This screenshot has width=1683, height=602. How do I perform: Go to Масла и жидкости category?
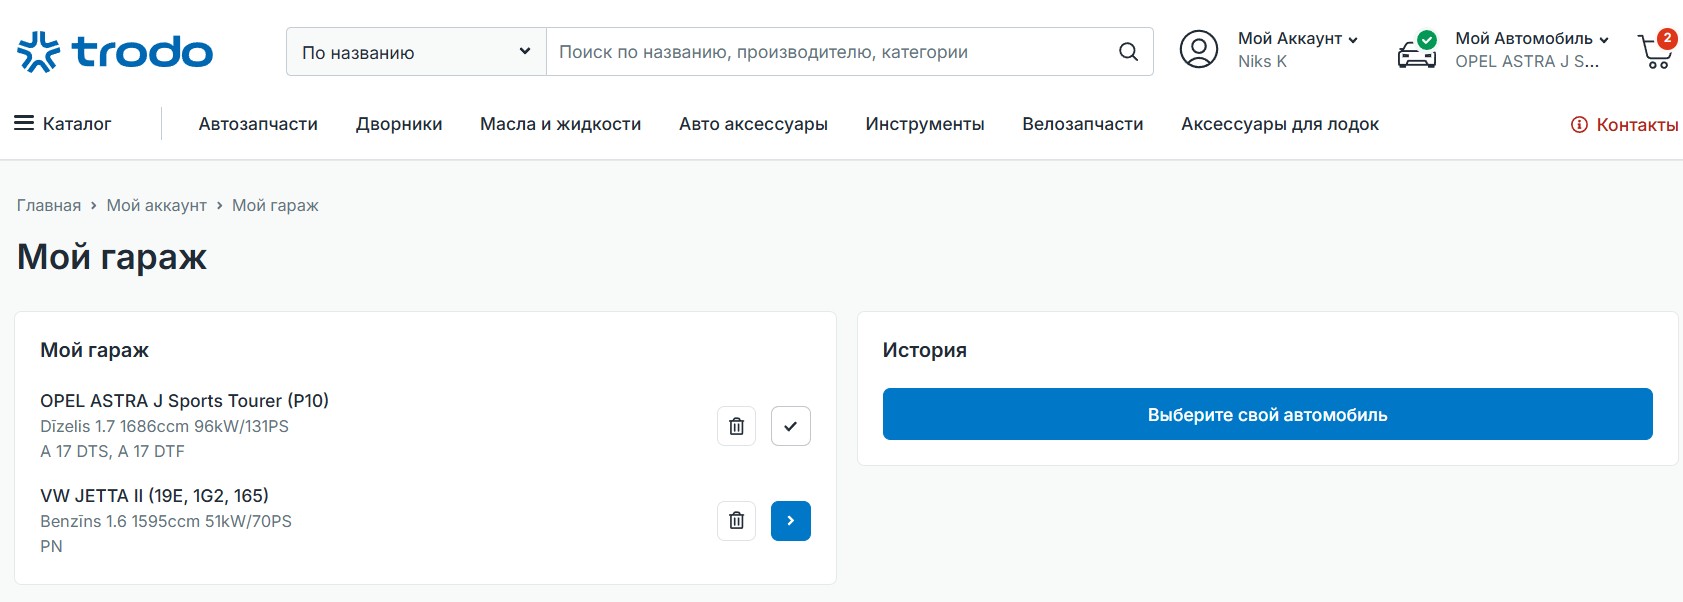click(x=560, y=124)
